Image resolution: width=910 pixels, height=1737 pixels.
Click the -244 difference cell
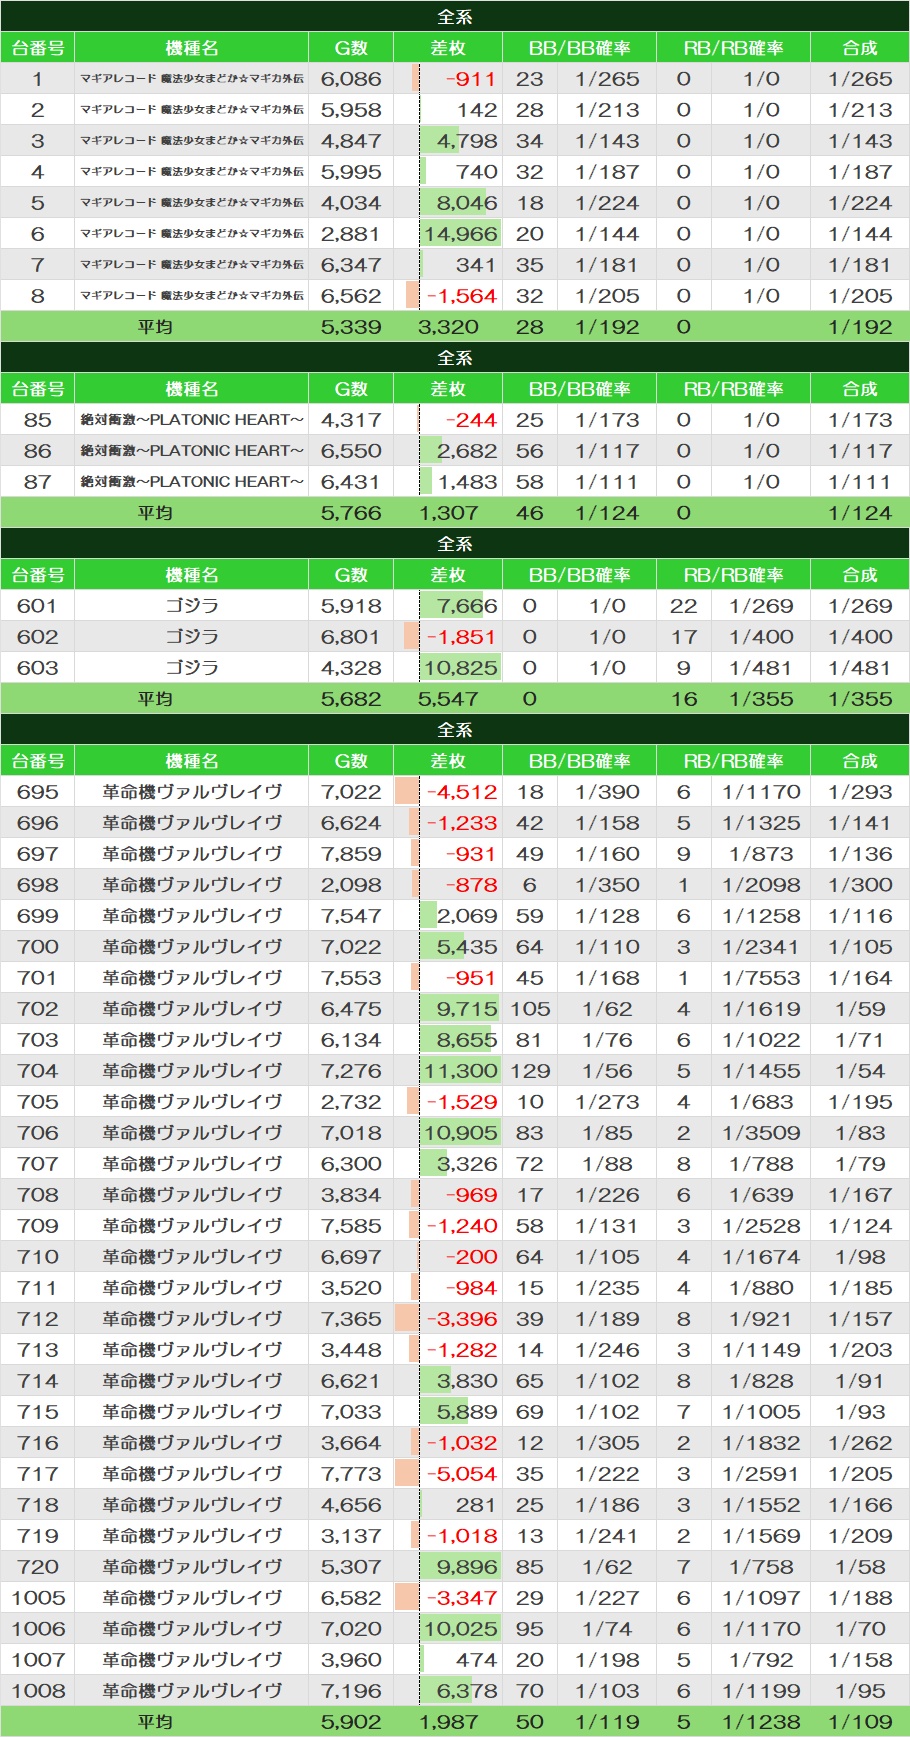(x=471, y=420)
